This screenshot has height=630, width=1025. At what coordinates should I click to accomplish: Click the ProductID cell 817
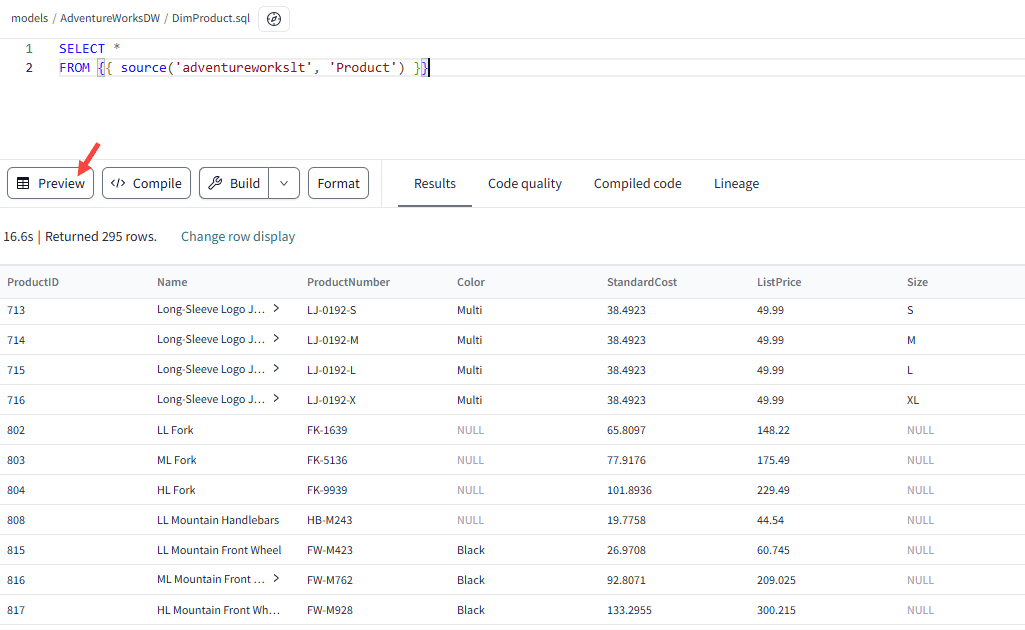(x=16, y=611)
